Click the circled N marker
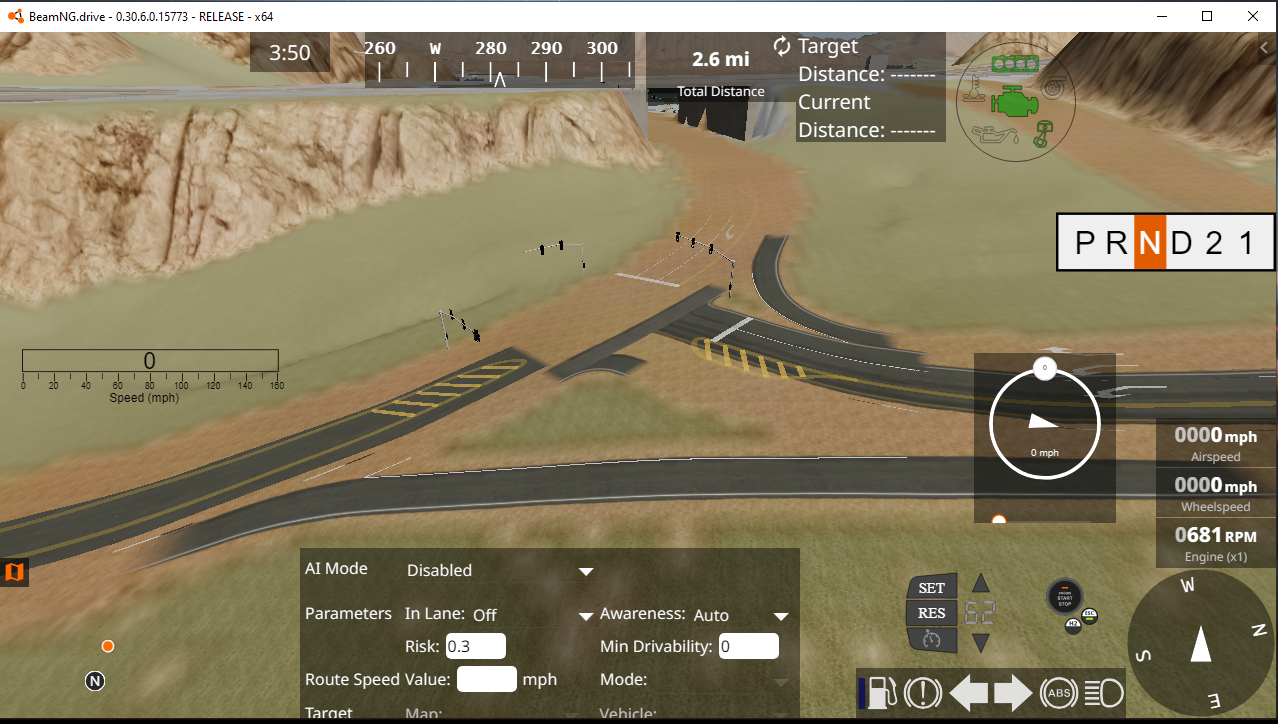This screenshot has width=1278, height=724. coord(95,681)
